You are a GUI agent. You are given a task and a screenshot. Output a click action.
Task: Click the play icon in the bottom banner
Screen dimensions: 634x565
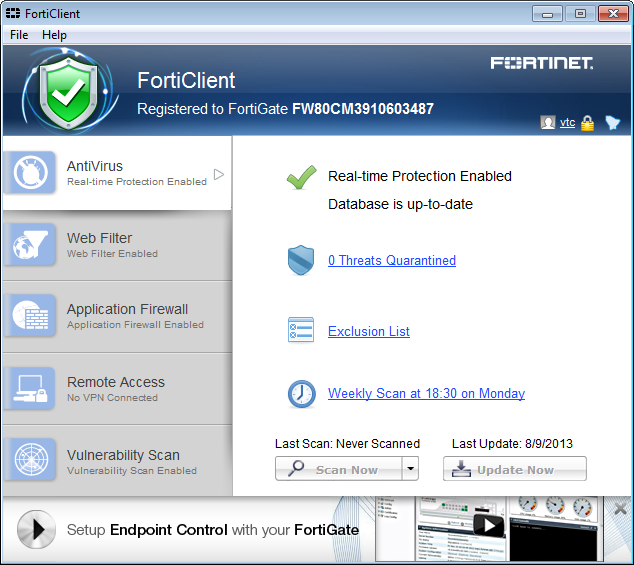(37, 530)
